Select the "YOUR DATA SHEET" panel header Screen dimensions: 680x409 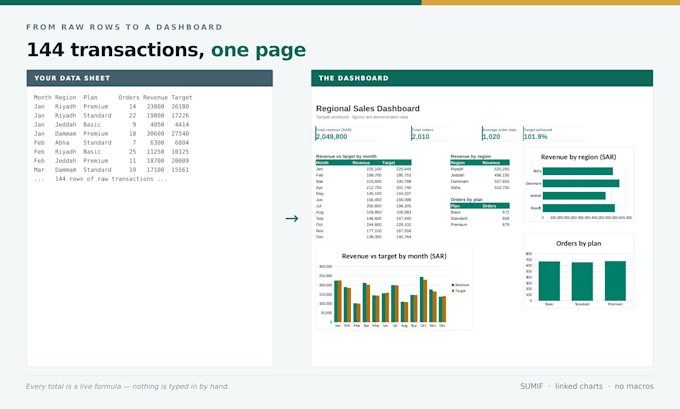tap(150, 78)
